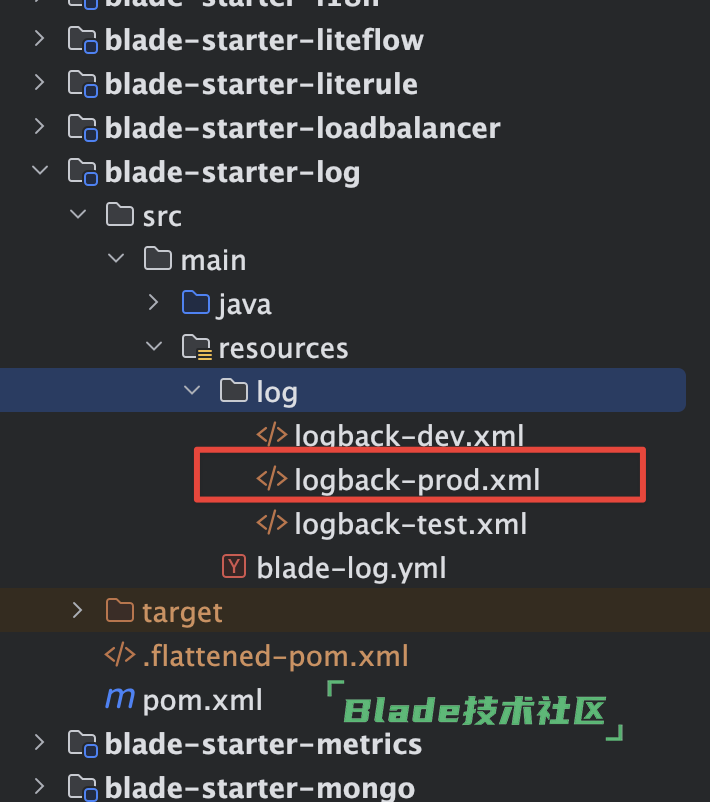Click the blade-starter-log module folder icon

83,172
